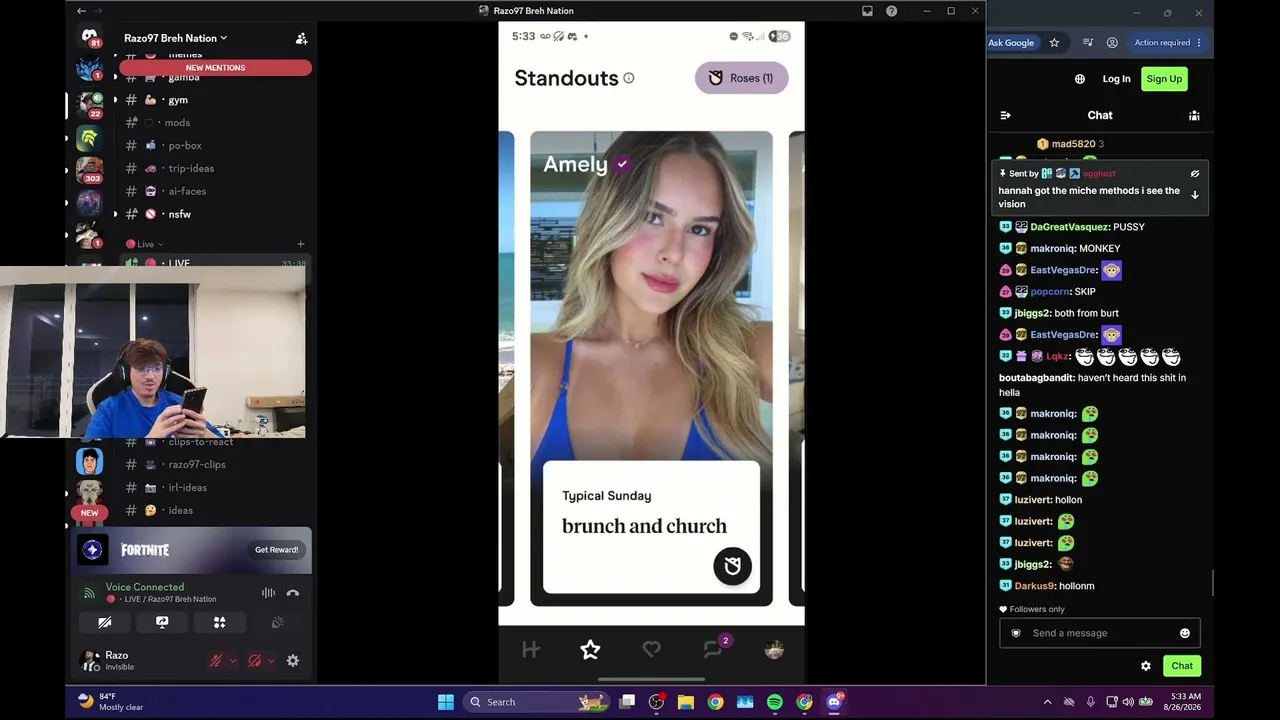Disconnect from the Discord voice channel
The height and width of the screenshot is (720, 1280).
[293, 593]
